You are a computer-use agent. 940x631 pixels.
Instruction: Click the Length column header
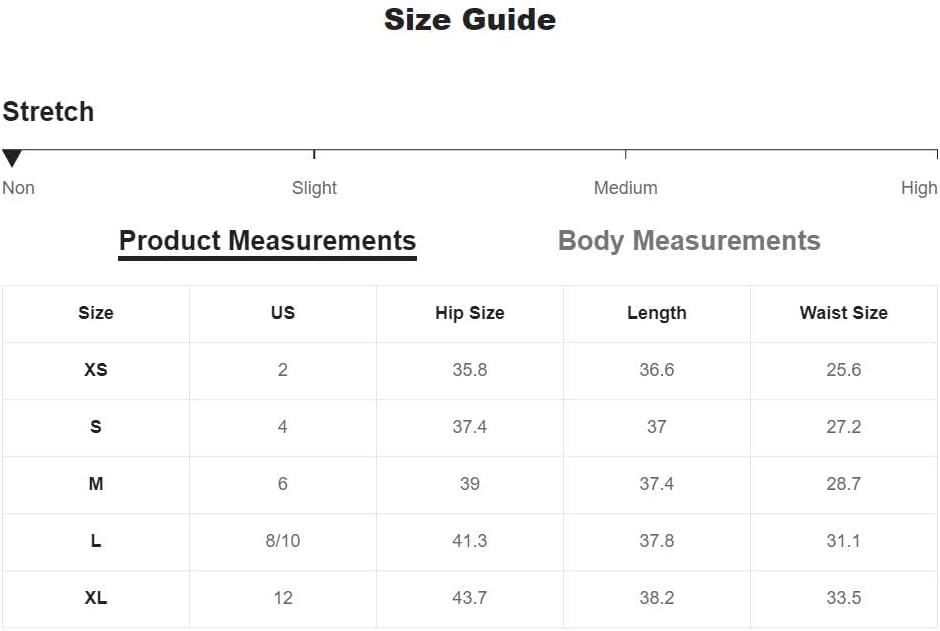pyautogui.click(x=656, y=313)
